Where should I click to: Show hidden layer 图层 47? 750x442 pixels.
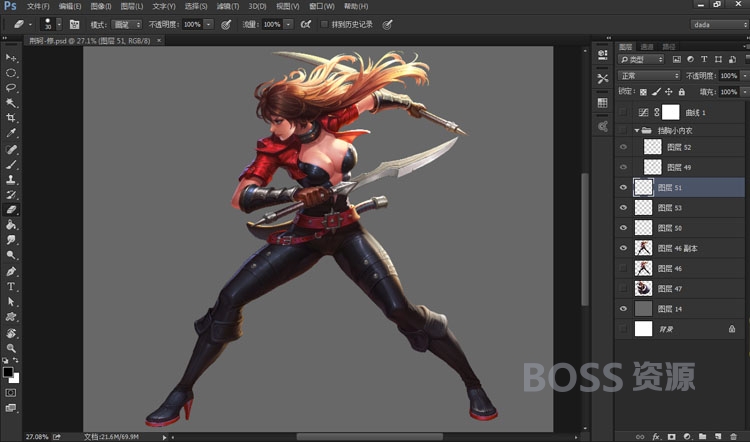623,288
